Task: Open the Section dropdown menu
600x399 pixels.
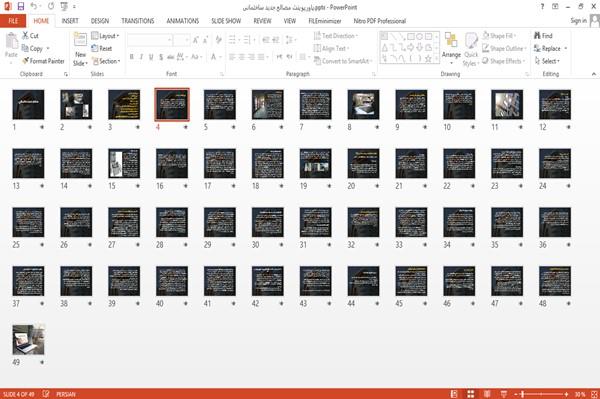Action: point(106,61)
